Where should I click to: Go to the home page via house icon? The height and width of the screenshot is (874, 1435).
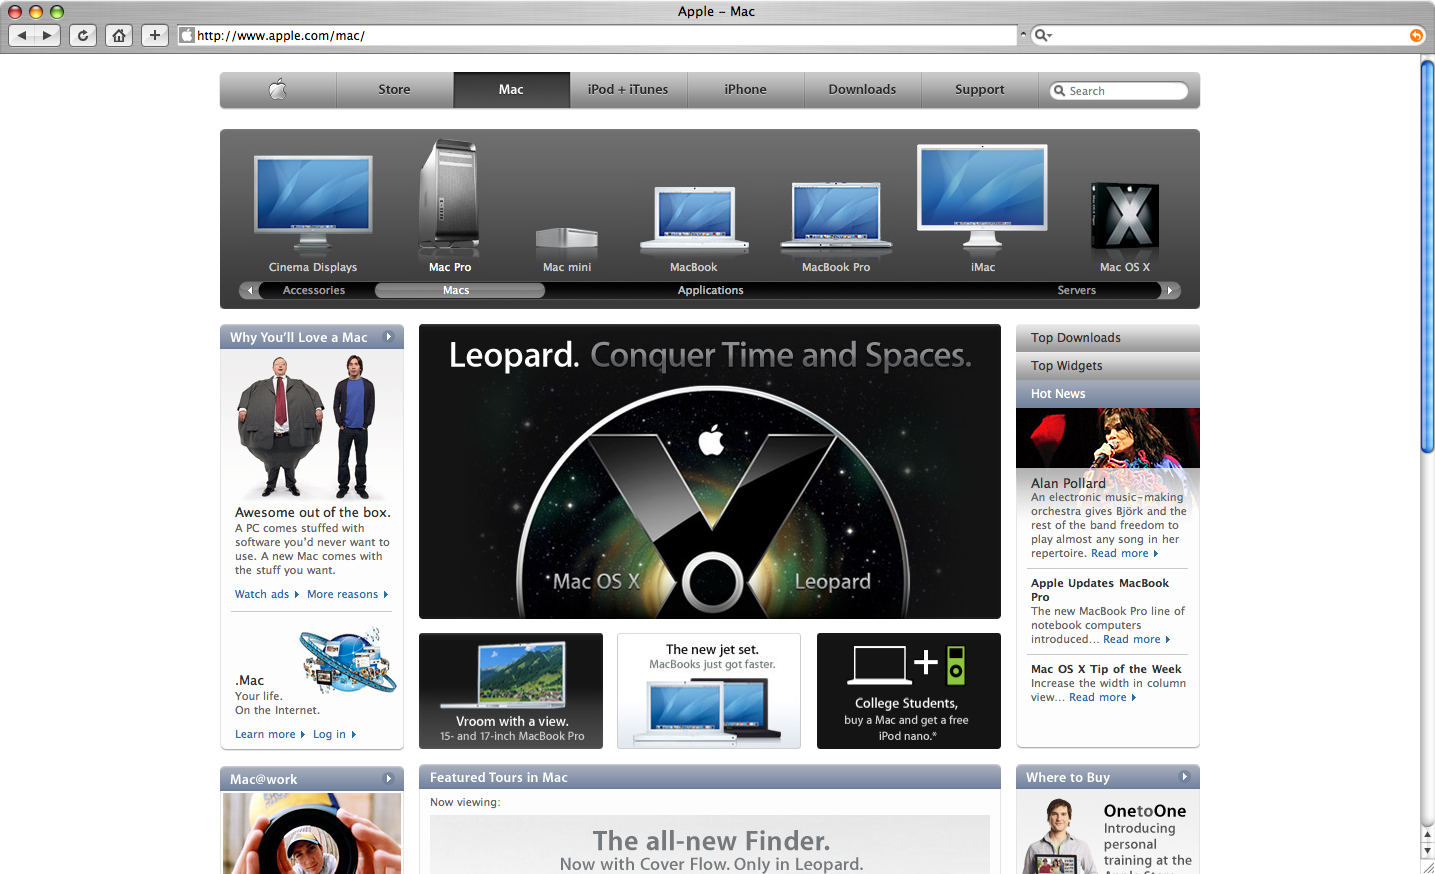tap(119, 35)
